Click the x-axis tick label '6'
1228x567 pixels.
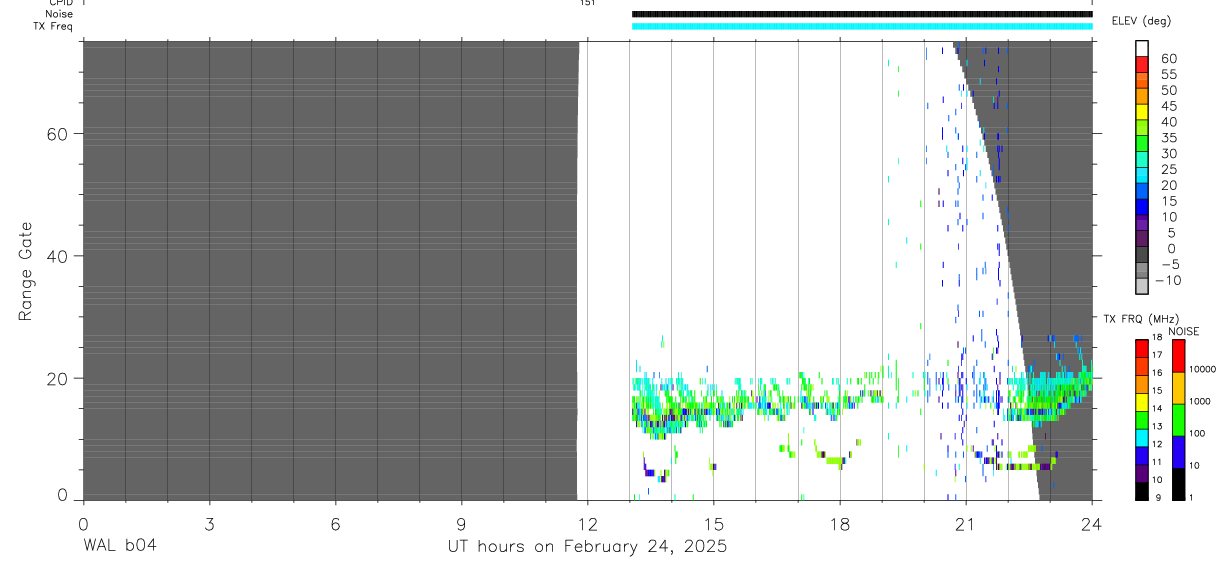[x=335, y=523]
